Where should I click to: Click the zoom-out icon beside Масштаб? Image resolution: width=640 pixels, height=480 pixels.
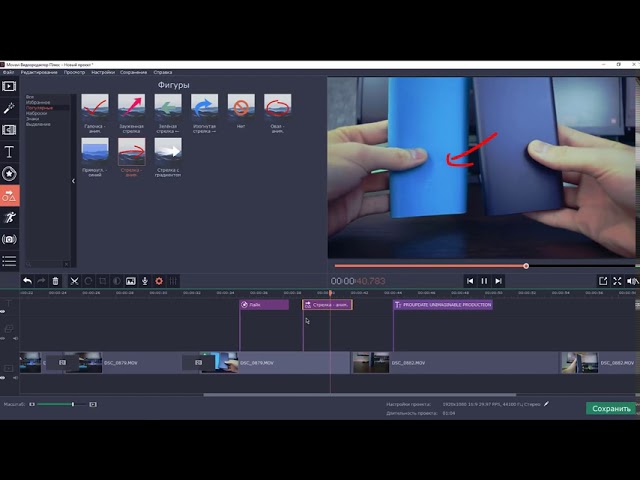(32, 404)
